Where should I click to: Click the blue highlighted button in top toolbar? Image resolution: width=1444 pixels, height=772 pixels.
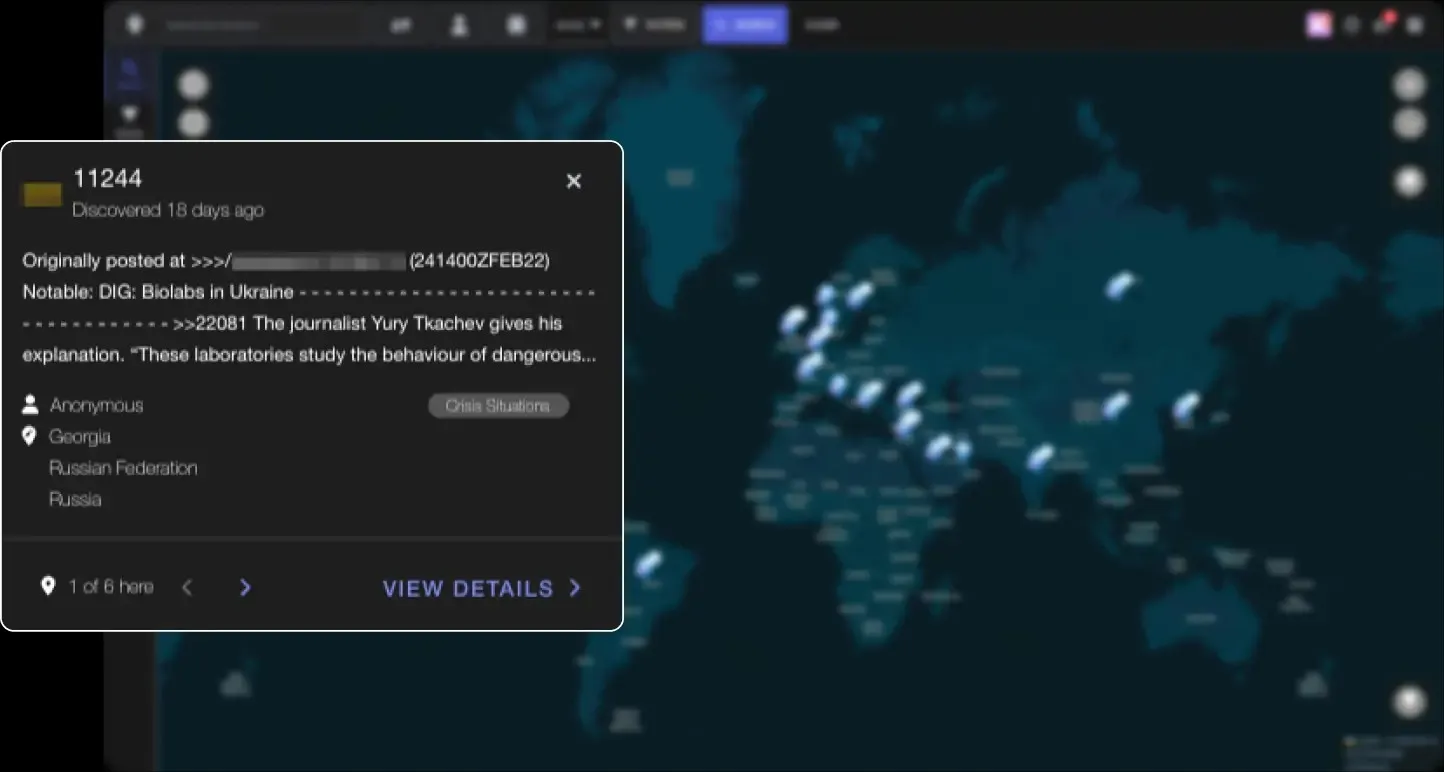click(745, 25)
